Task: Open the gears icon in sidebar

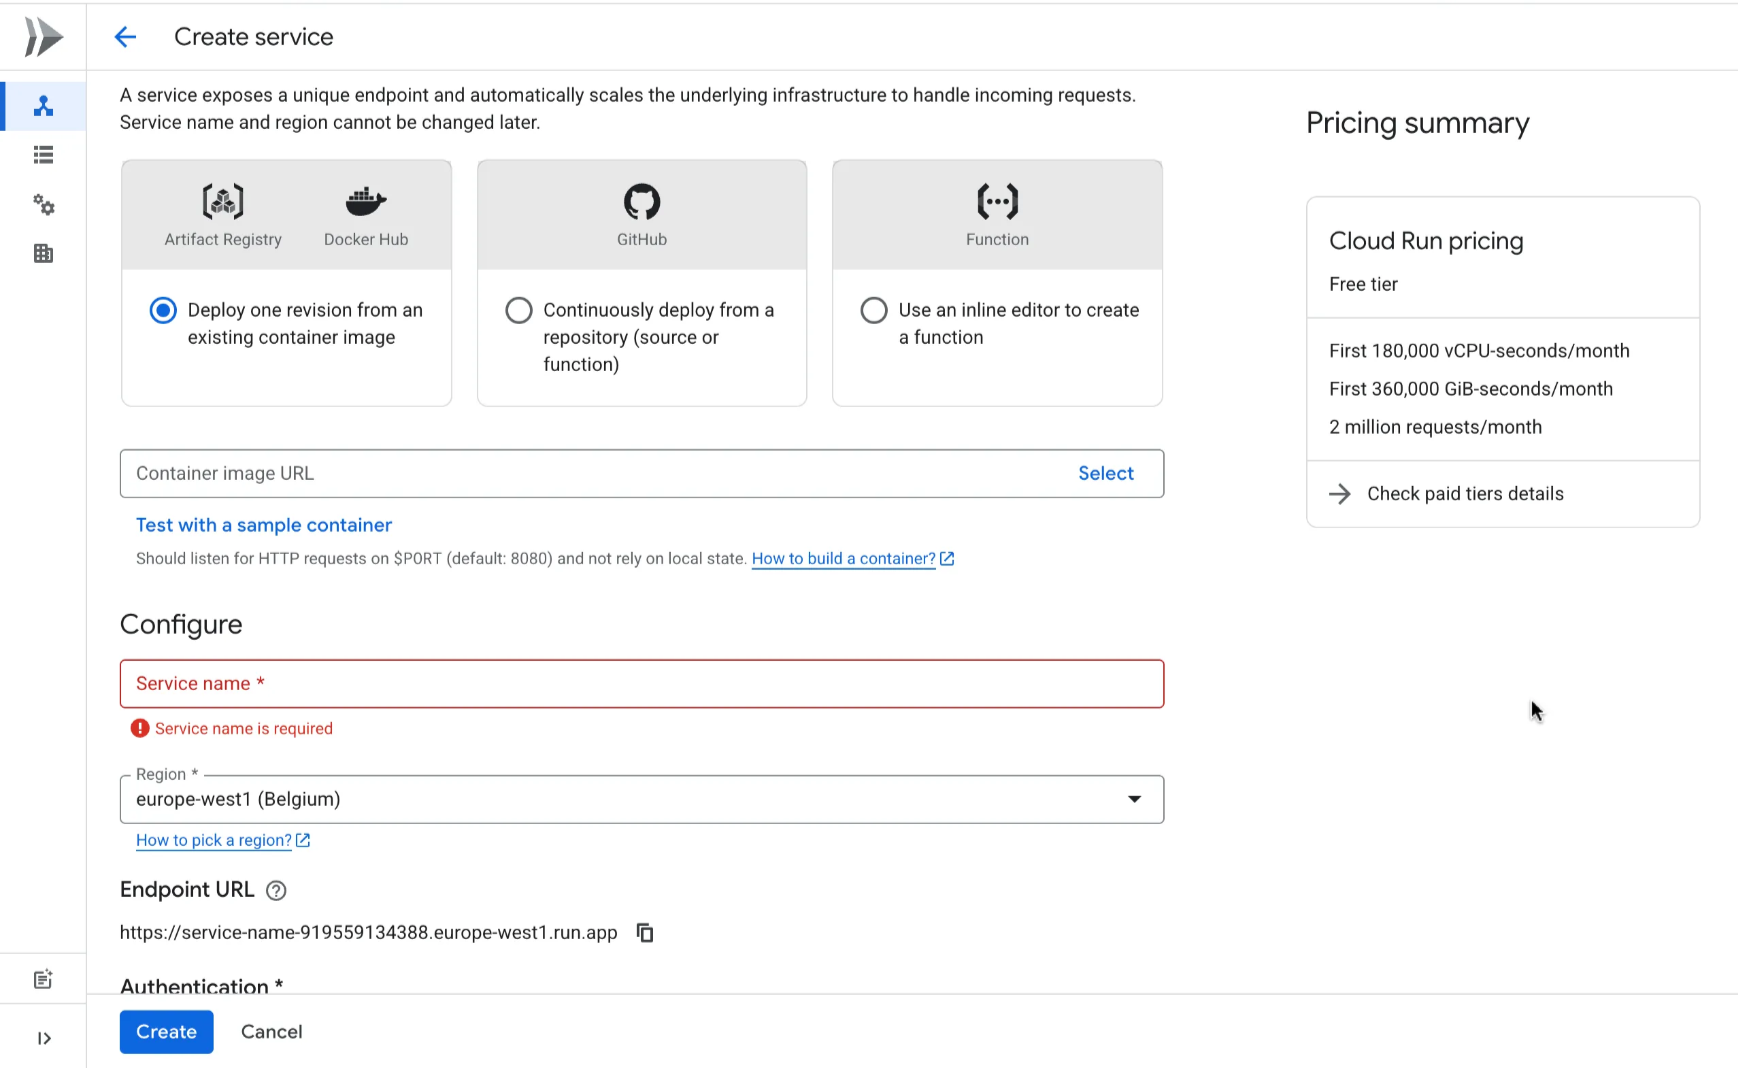Action: pyautogui.click(x=43, y=205)
